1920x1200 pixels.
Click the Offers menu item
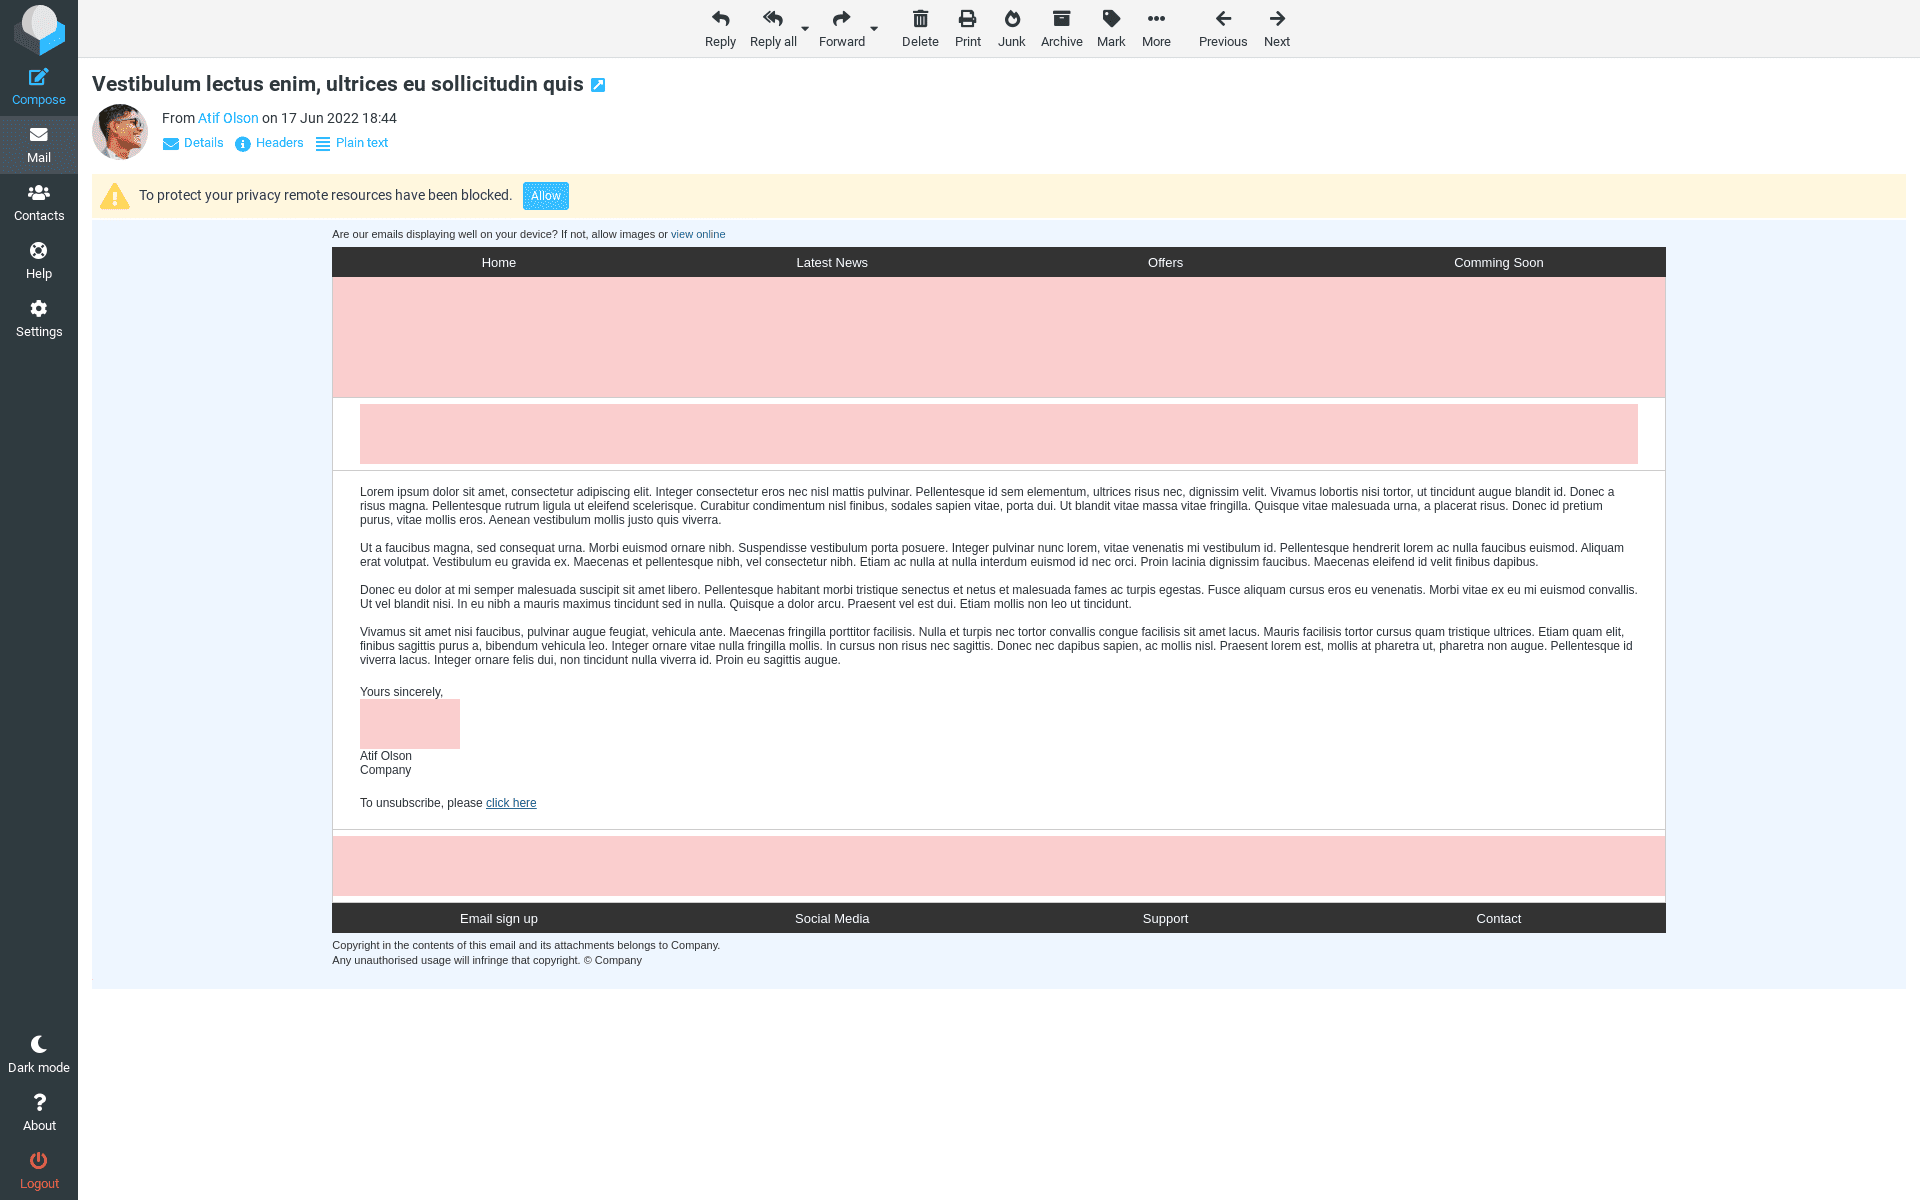pyautogui.click(x=1165, y=263)
